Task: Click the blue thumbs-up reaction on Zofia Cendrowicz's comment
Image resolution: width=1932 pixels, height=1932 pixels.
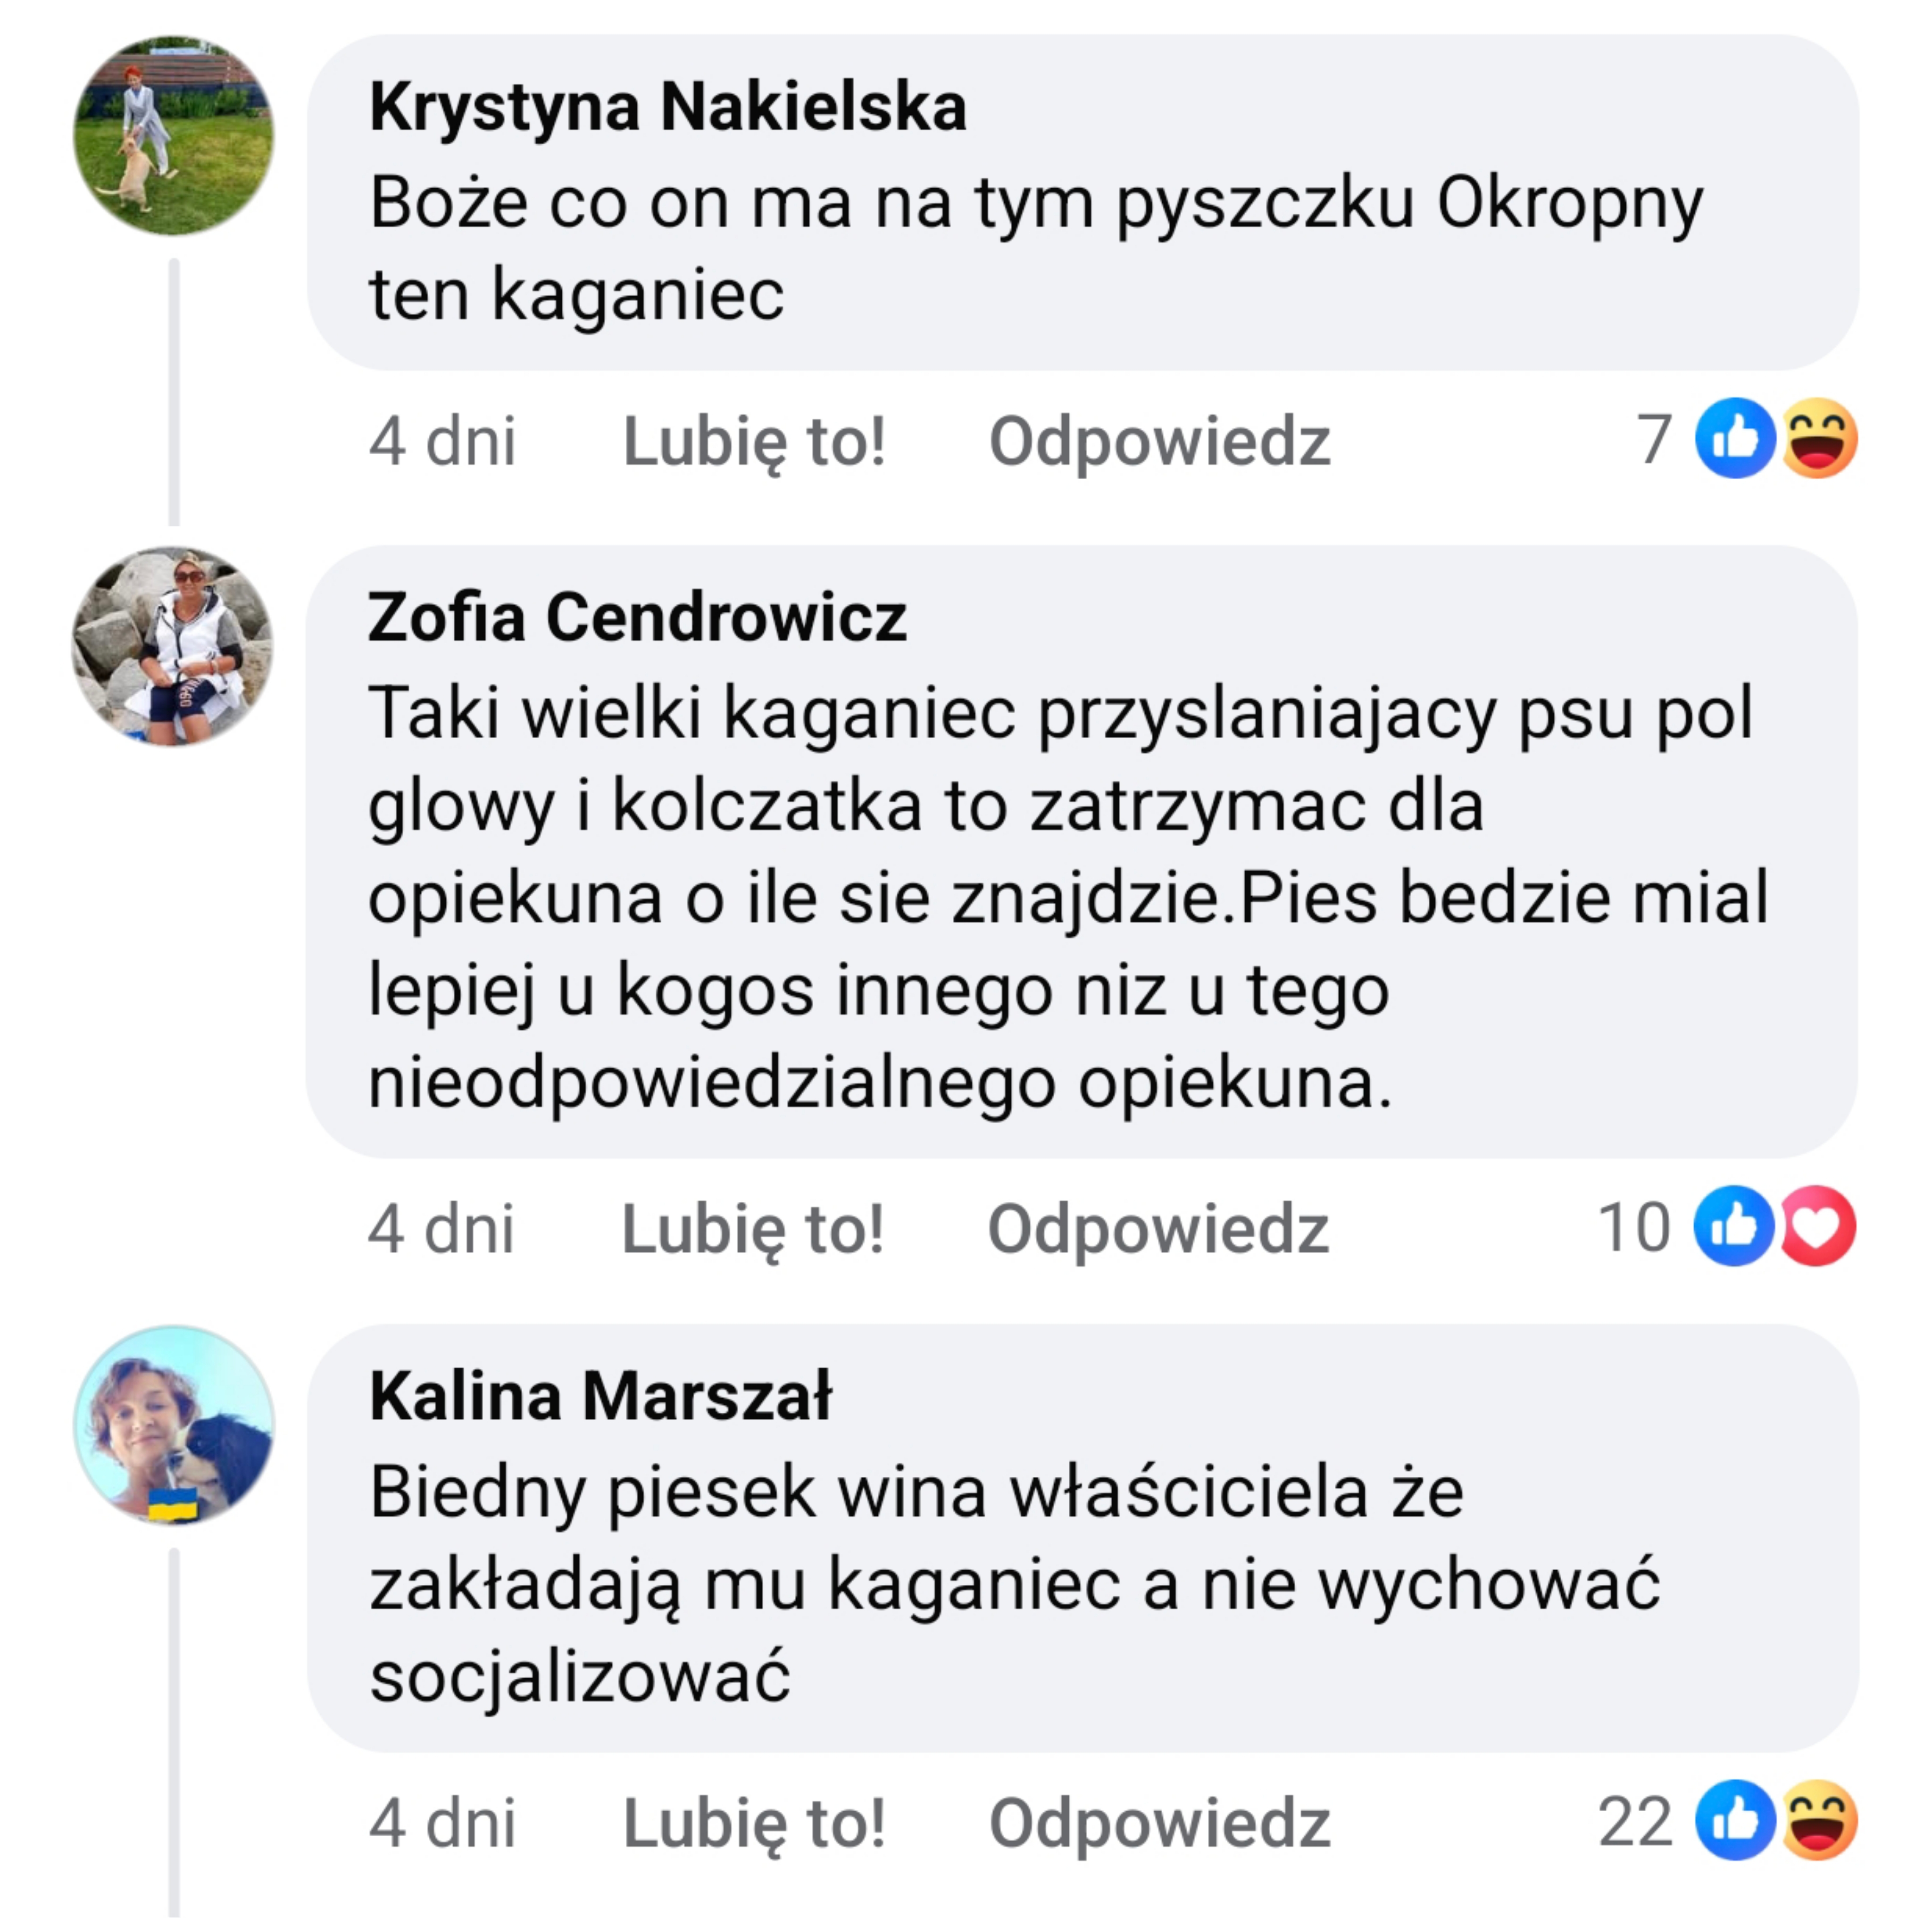Action: tap(1733, 1226)
